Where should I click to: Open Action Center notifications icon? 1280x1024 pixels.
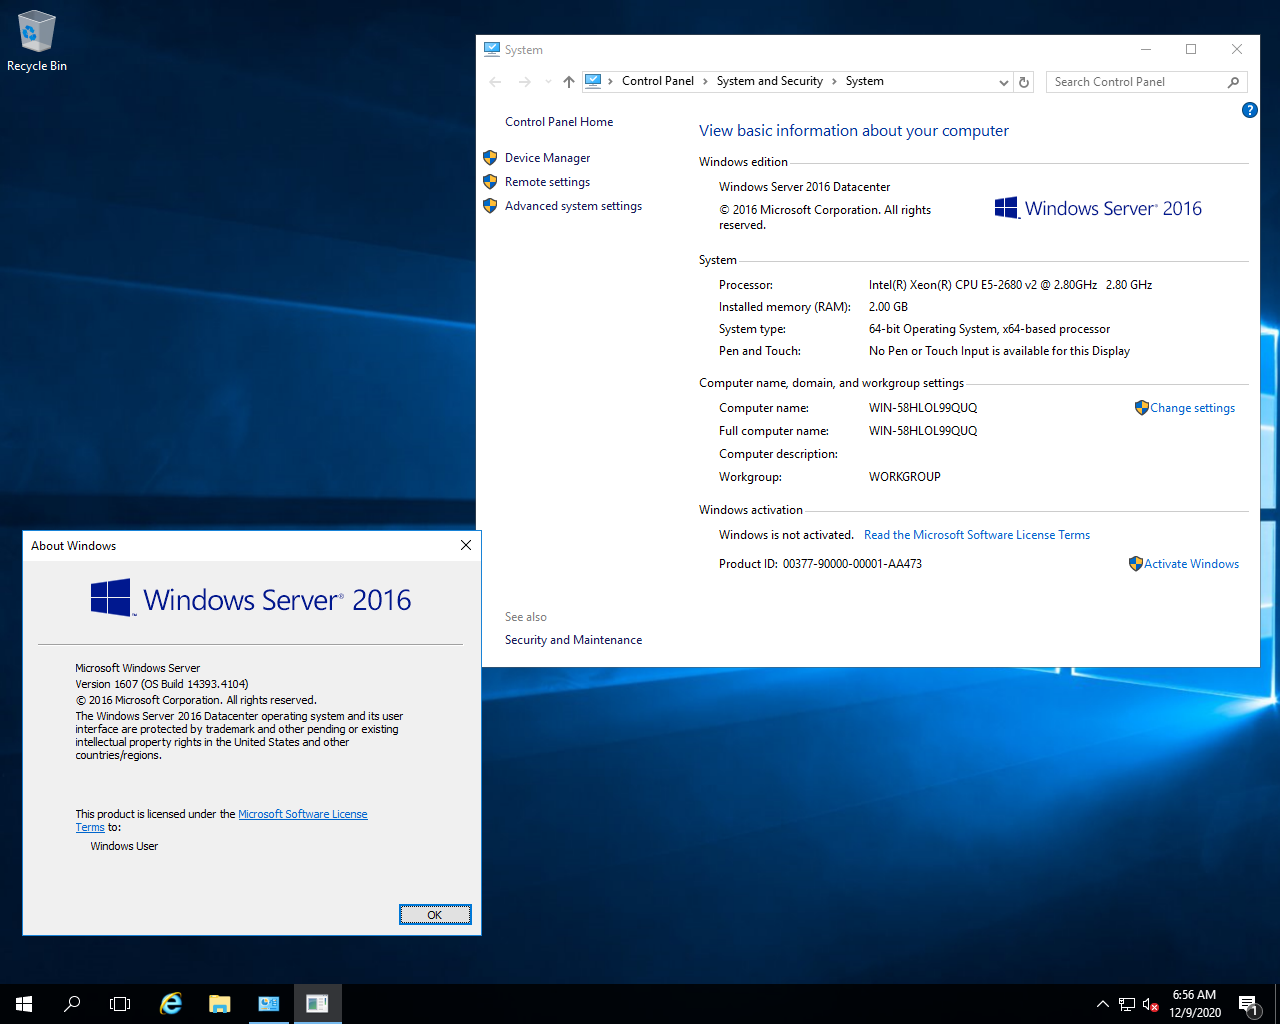click(x=1248, y=1004)
